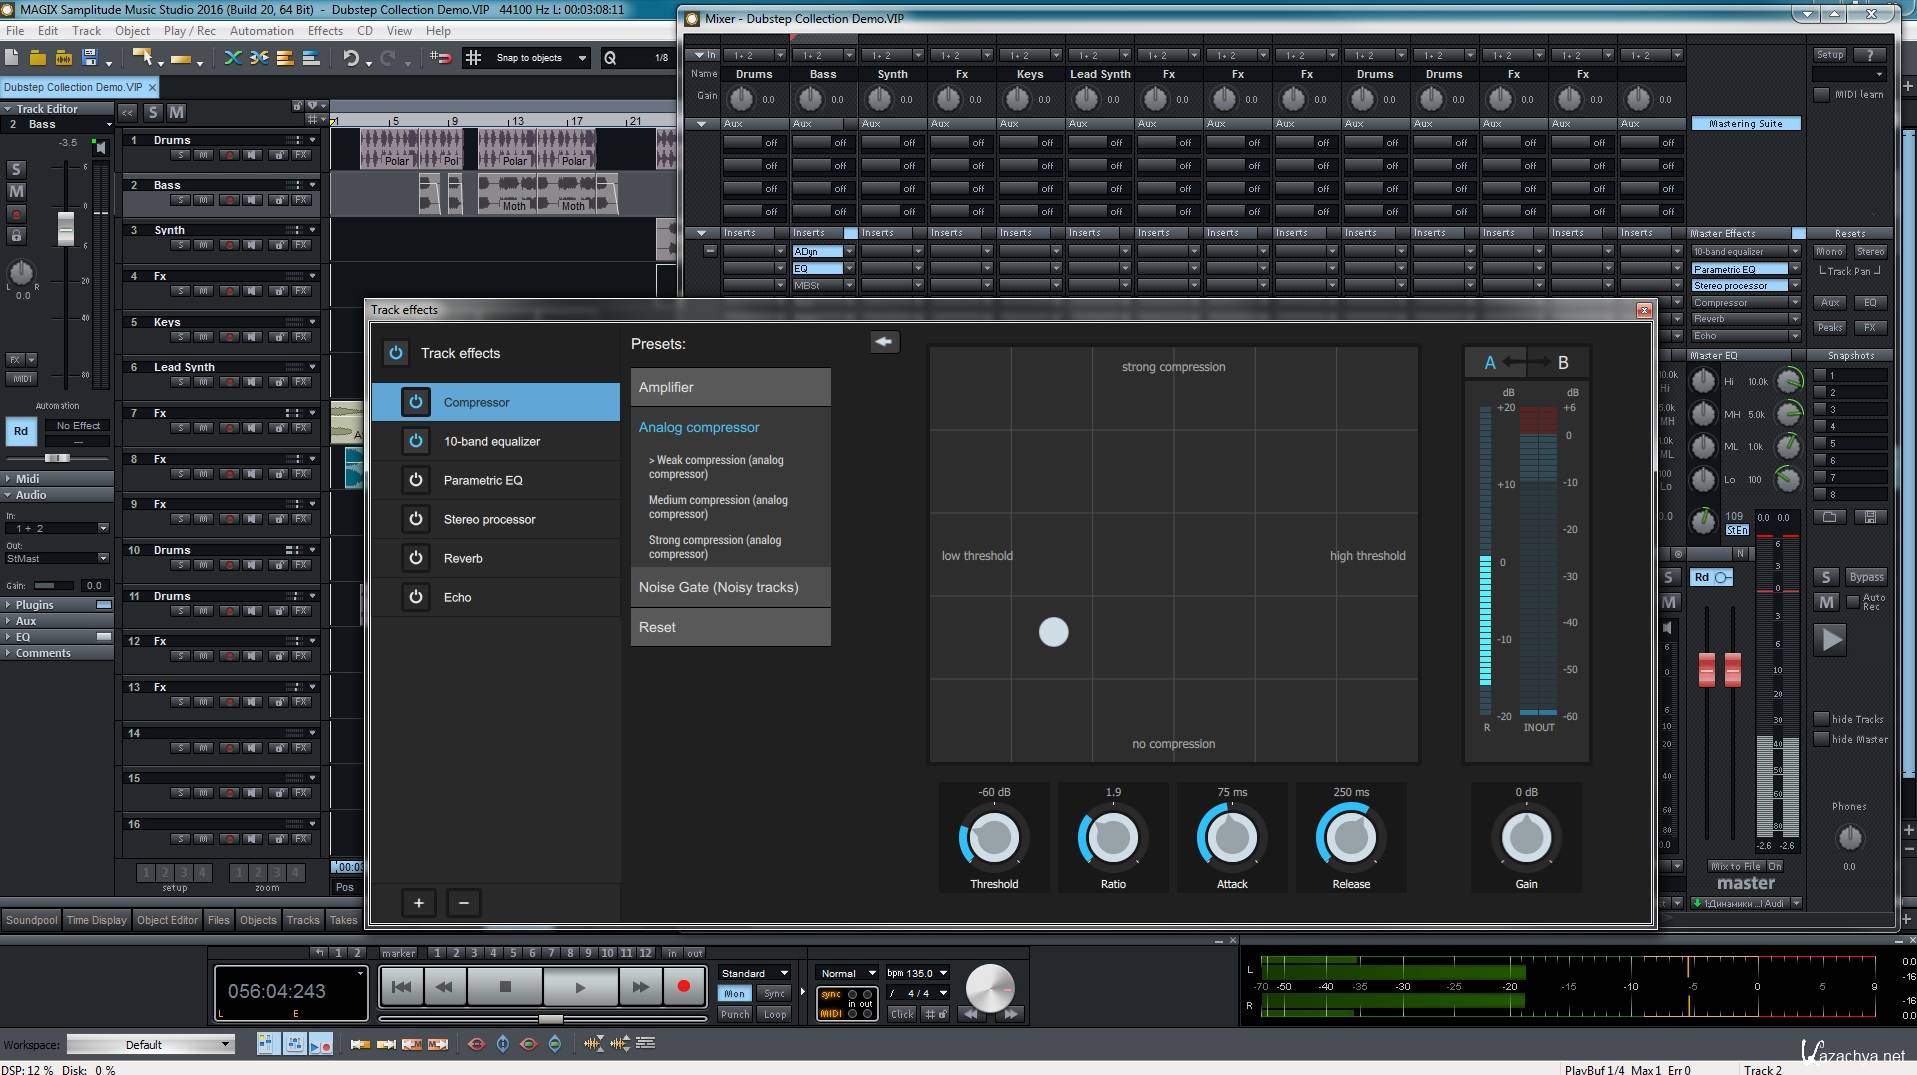The width and height of the screenshot is (1917, 1075).
Task: Open the Workspace Default dropdown
Action: click(x=150, y=1044)
